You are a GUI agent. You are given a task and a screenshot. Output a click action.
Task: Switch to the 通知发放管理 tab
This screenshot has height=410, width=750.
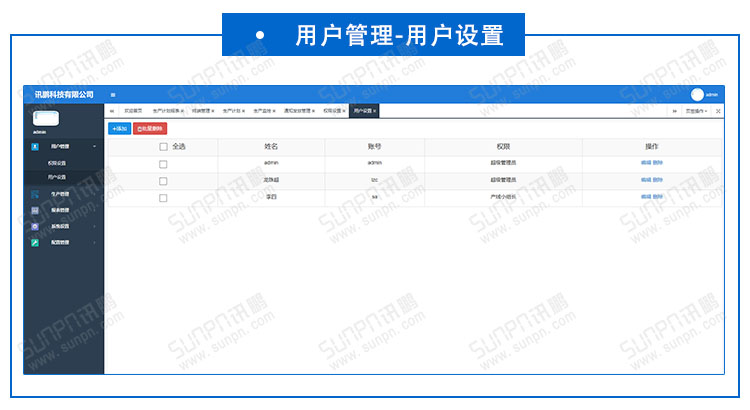coord(297,111)
